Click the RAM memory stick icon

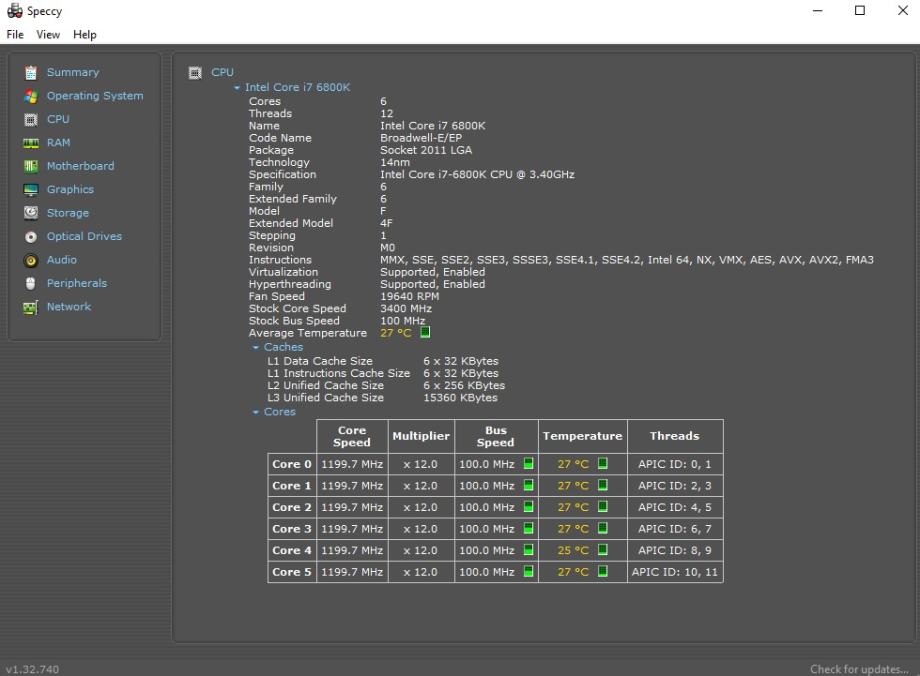coord(31,143)
